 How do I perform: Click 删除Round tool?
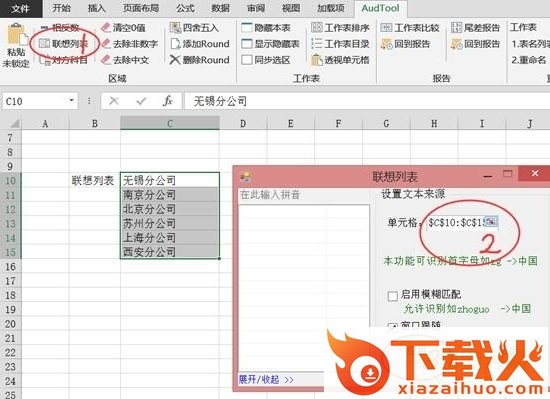click(x=200, y=60)
